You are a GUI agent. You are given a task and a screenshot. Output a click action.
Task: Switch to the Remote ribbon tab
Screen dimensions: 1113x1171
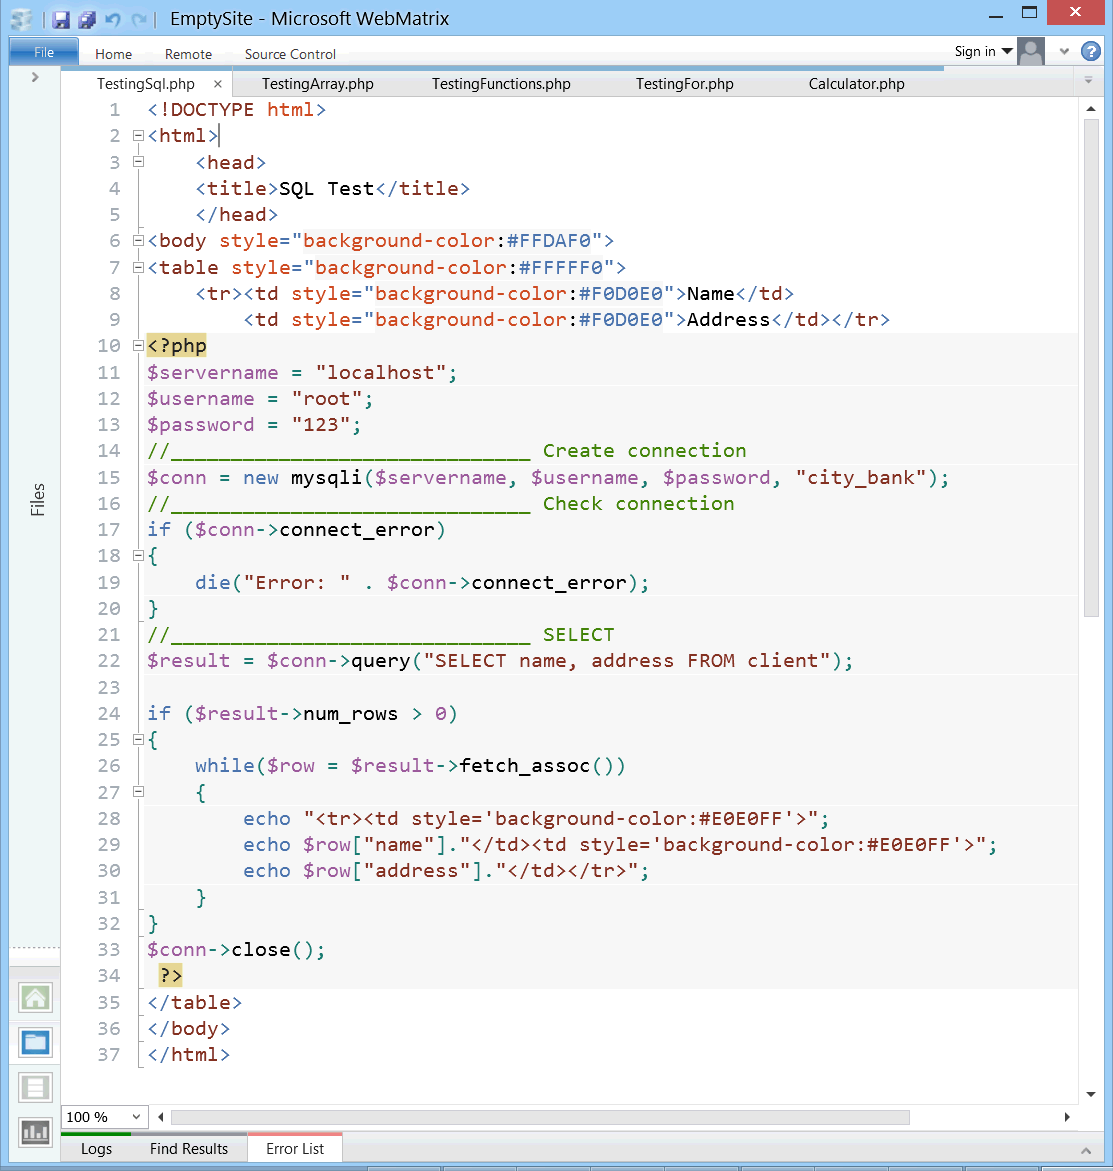click(188, 54)
